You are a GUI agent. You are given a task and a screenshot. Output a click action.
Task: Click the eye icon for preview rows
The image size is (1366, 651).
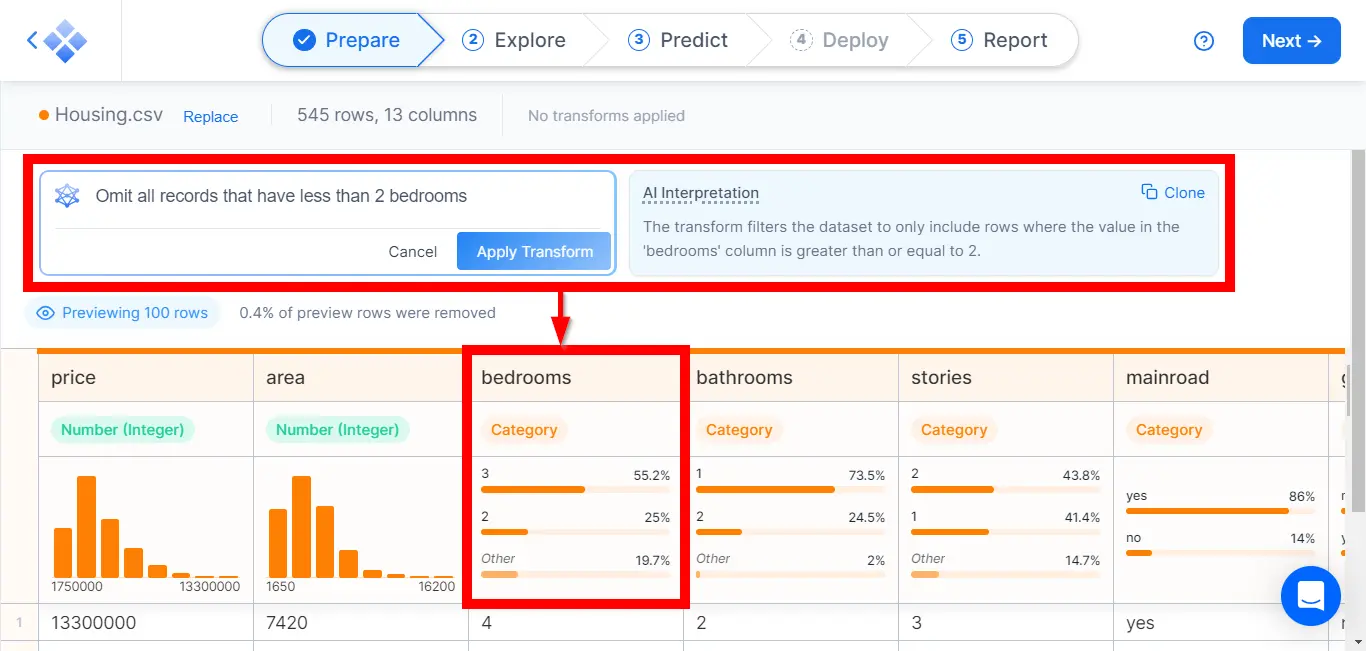pyautogui.click(x=45, y=313)
